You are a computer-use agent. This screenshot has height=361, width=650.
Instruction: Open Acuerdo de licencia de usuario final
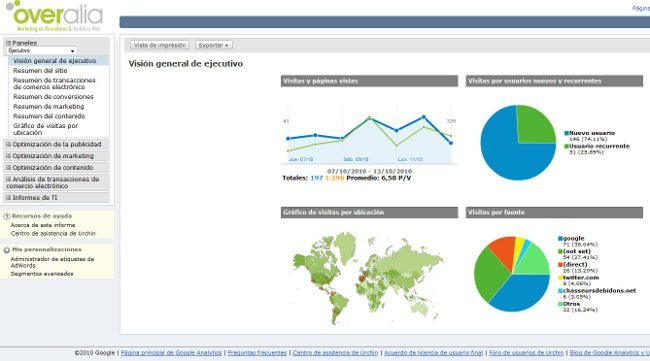434,353
